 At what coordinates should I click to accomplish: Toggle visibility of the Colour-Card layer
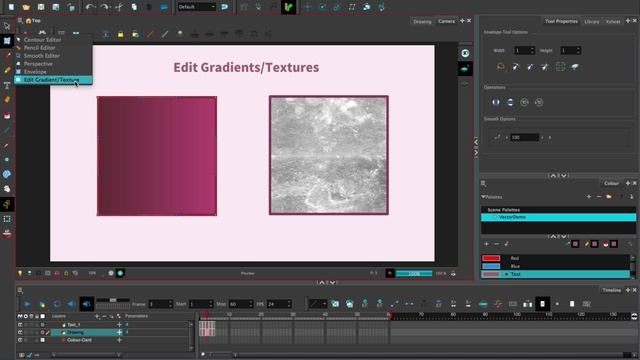[x=20, y=340]
